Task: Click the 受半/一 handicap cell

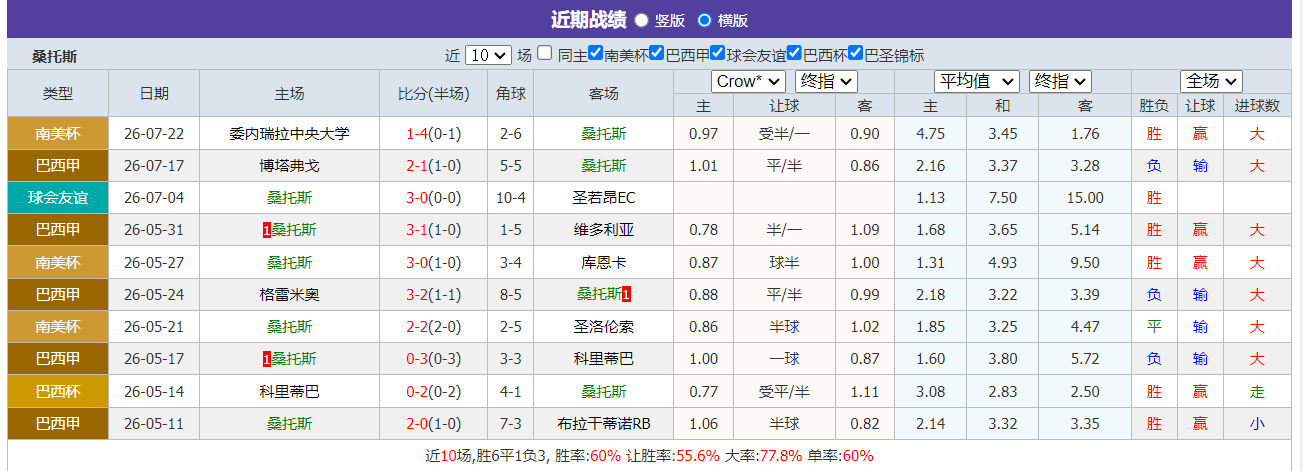Action: tap(784, 133)
